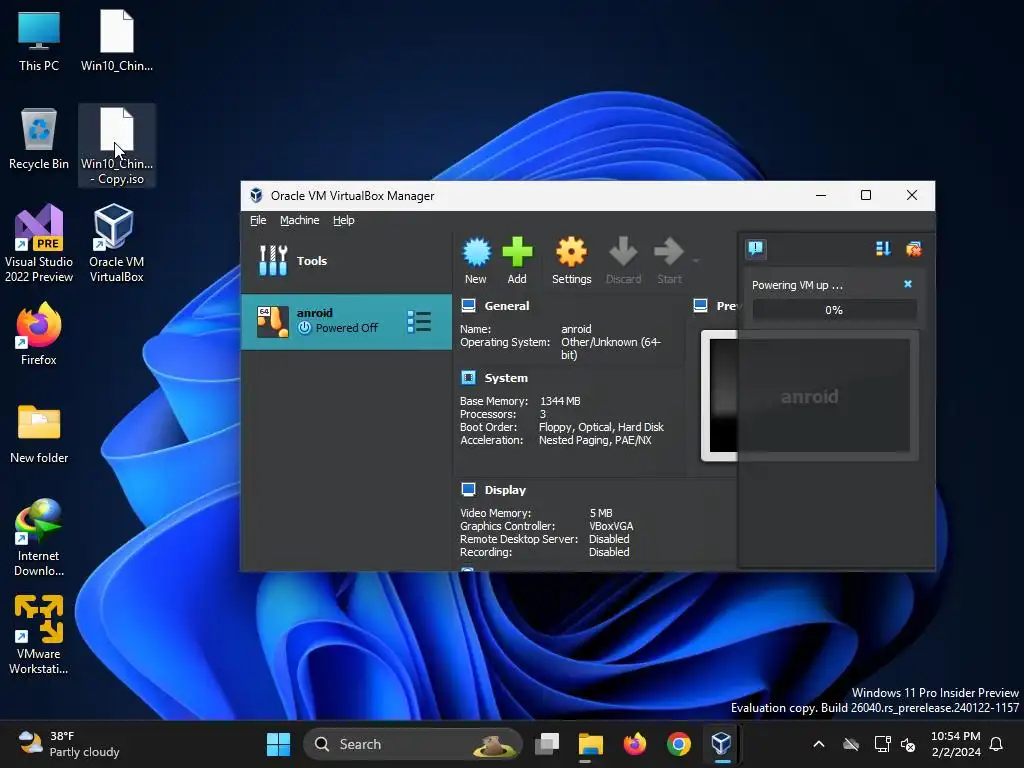Select the anroid virtual machine entry
Screen dimensions: 1024x768
(x=346, y=321)
